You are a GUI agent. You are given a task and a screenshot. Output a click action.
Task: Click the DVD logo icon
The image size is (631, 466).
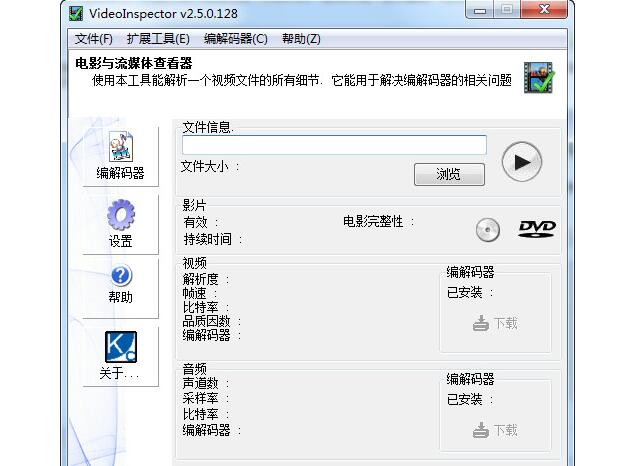click(536, 229)
